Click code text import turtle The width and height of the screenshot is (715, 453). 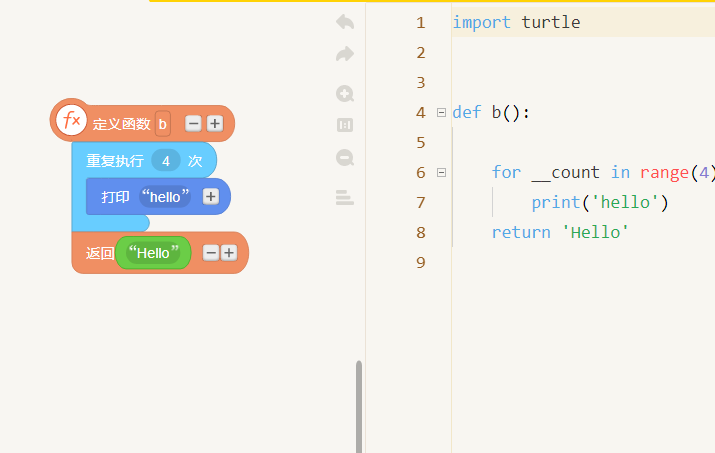[x=516, y=22]
